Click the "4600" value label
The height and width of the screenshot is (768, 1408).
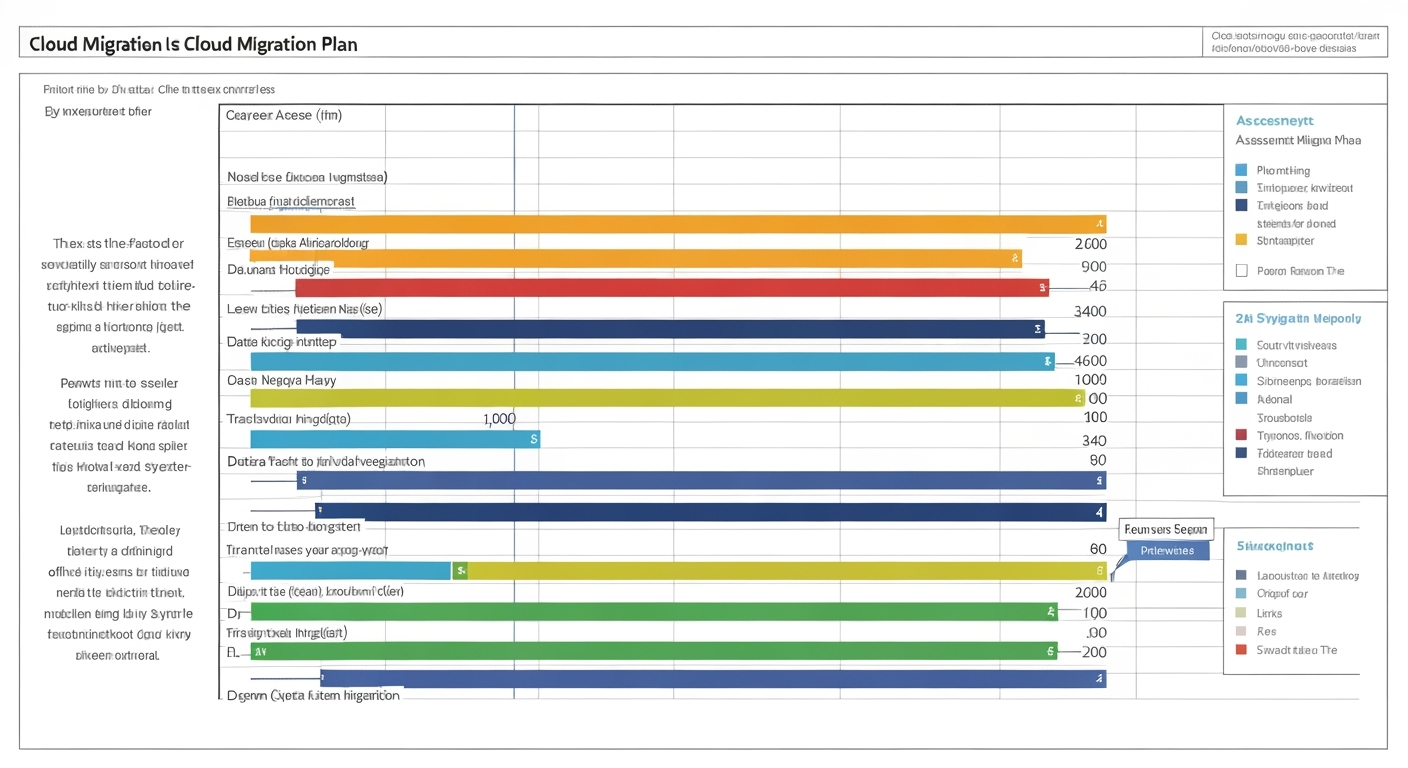click(1090, 361)
